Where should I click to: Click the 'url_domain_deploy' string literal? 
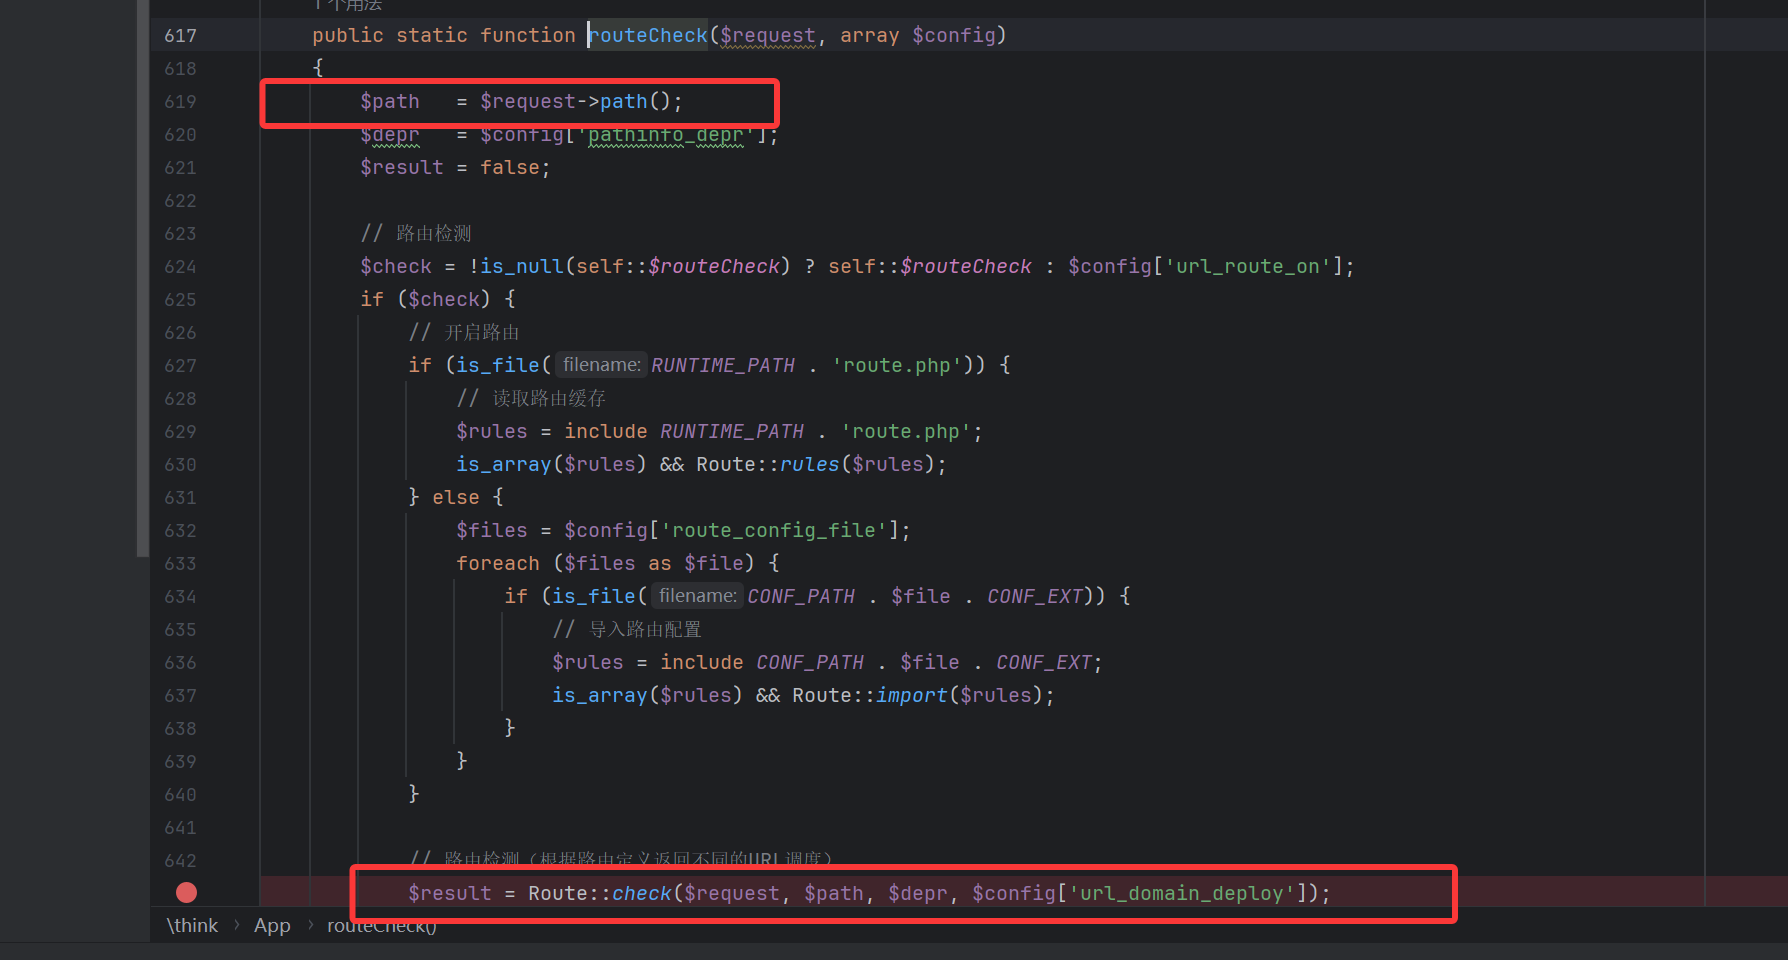pos(1182,893)
